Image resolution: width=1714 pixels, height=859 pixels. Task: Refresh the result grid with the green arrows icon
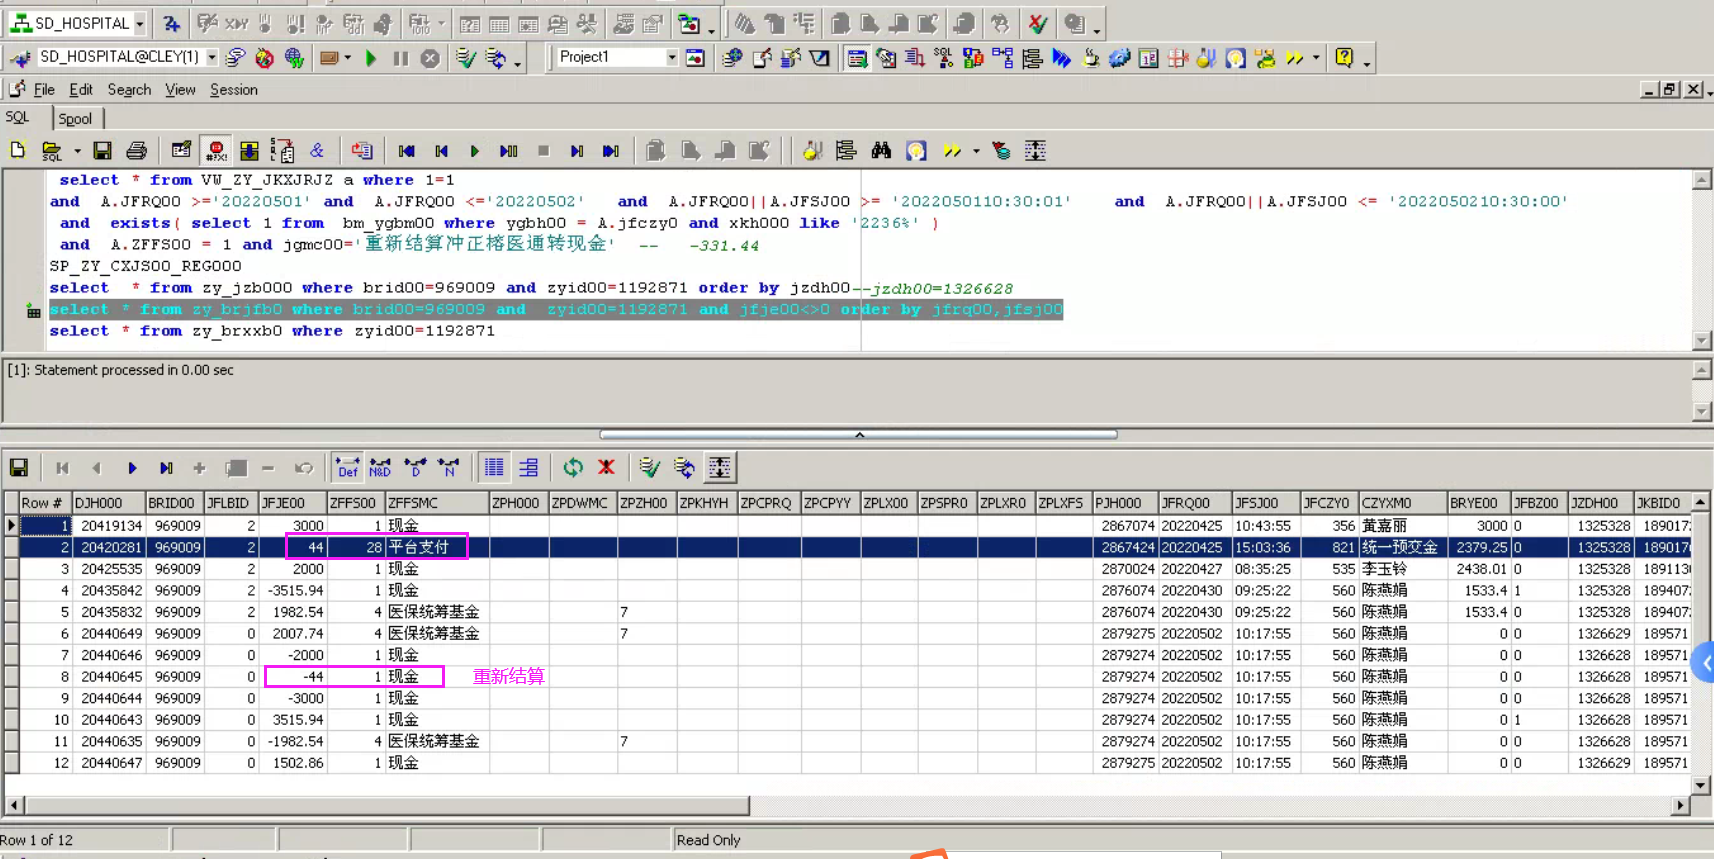573,468
